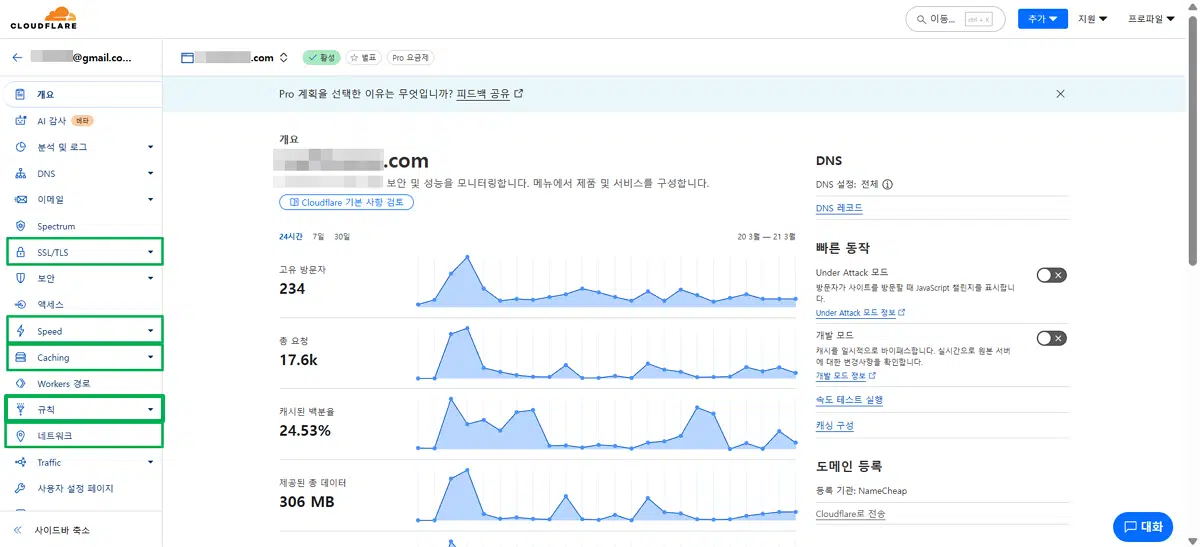Click the 고유 방문자 chart

(x=606, y=281)
